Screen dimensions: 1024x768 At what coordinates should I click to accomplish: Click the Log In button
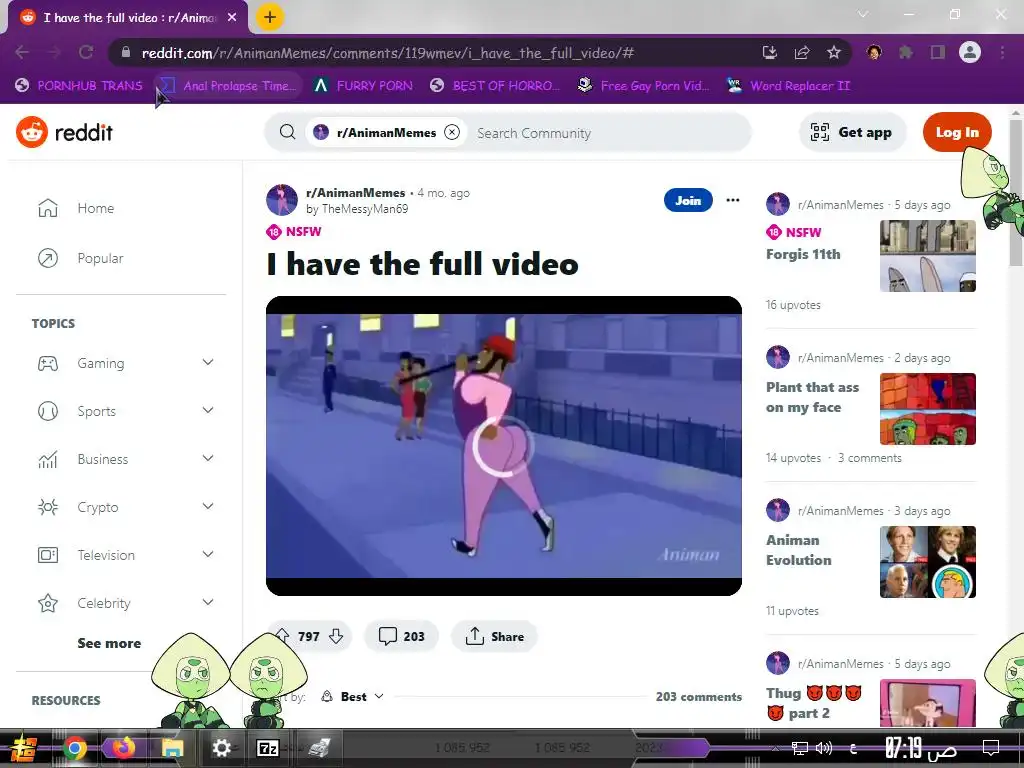tap(957, 133)
